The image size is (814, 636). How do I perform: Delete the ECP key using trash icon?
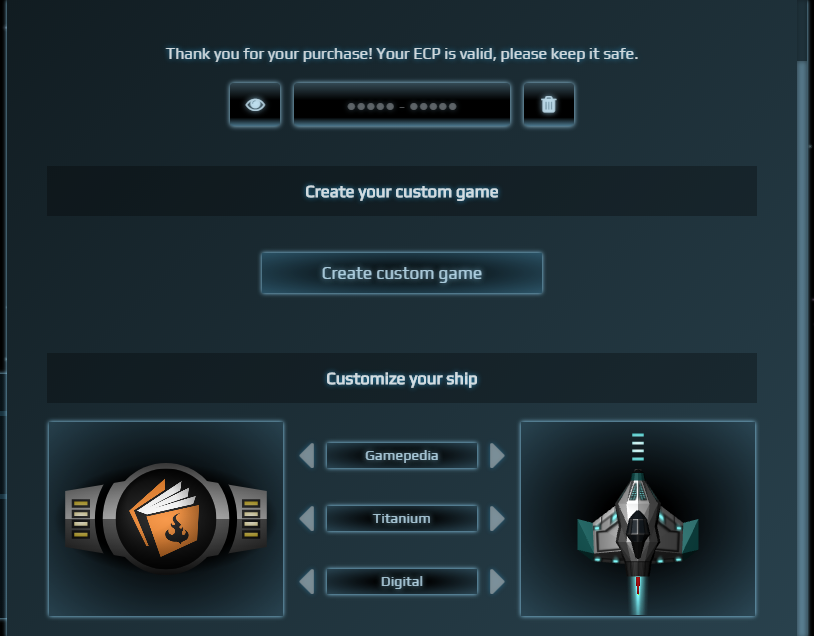click(549, 104)
